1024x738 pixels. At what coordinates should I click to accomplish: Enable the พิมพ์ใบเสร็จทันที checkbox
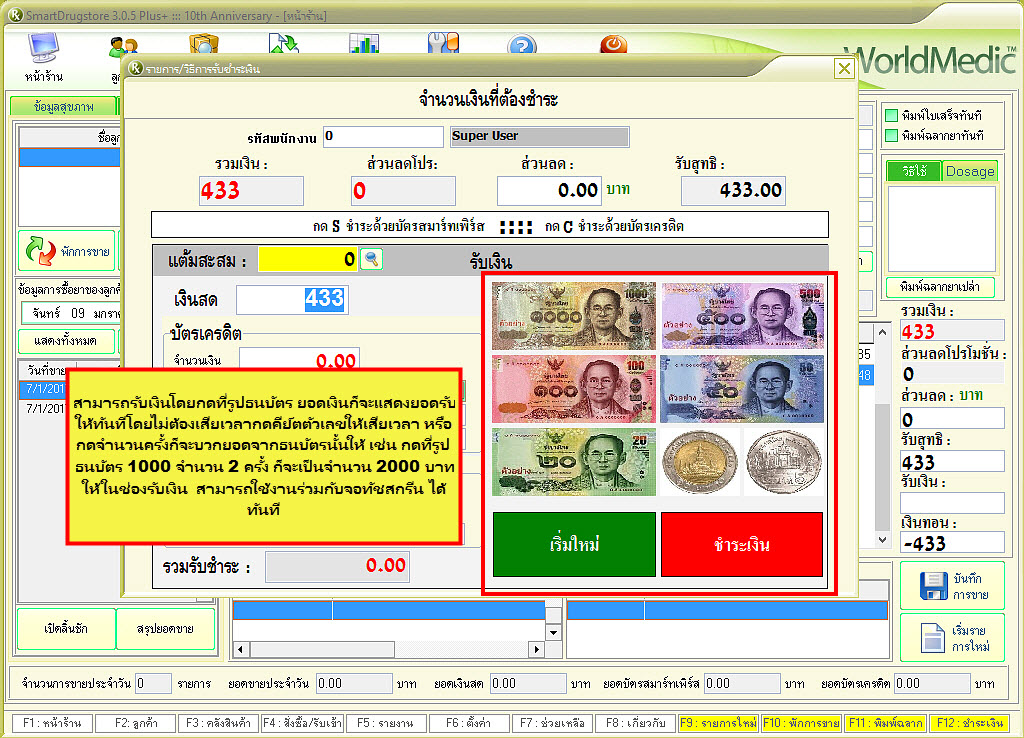(x=892, y=115)
